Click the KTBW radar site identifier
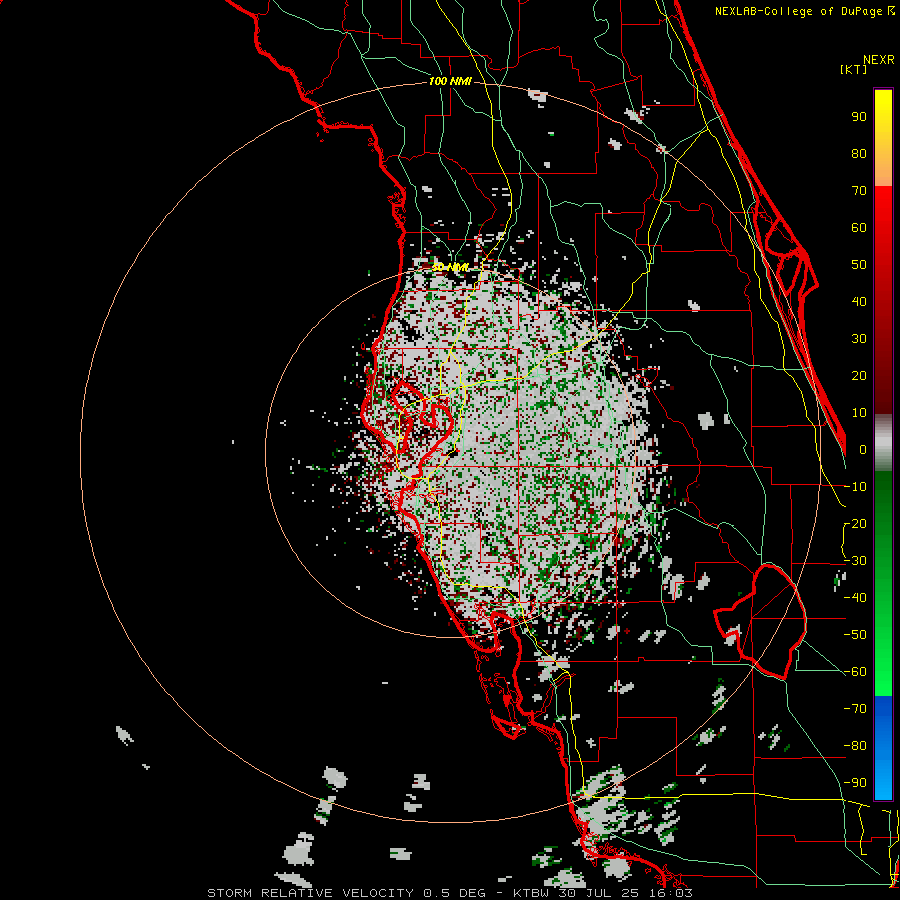900x900 pixels. point(531,893)
